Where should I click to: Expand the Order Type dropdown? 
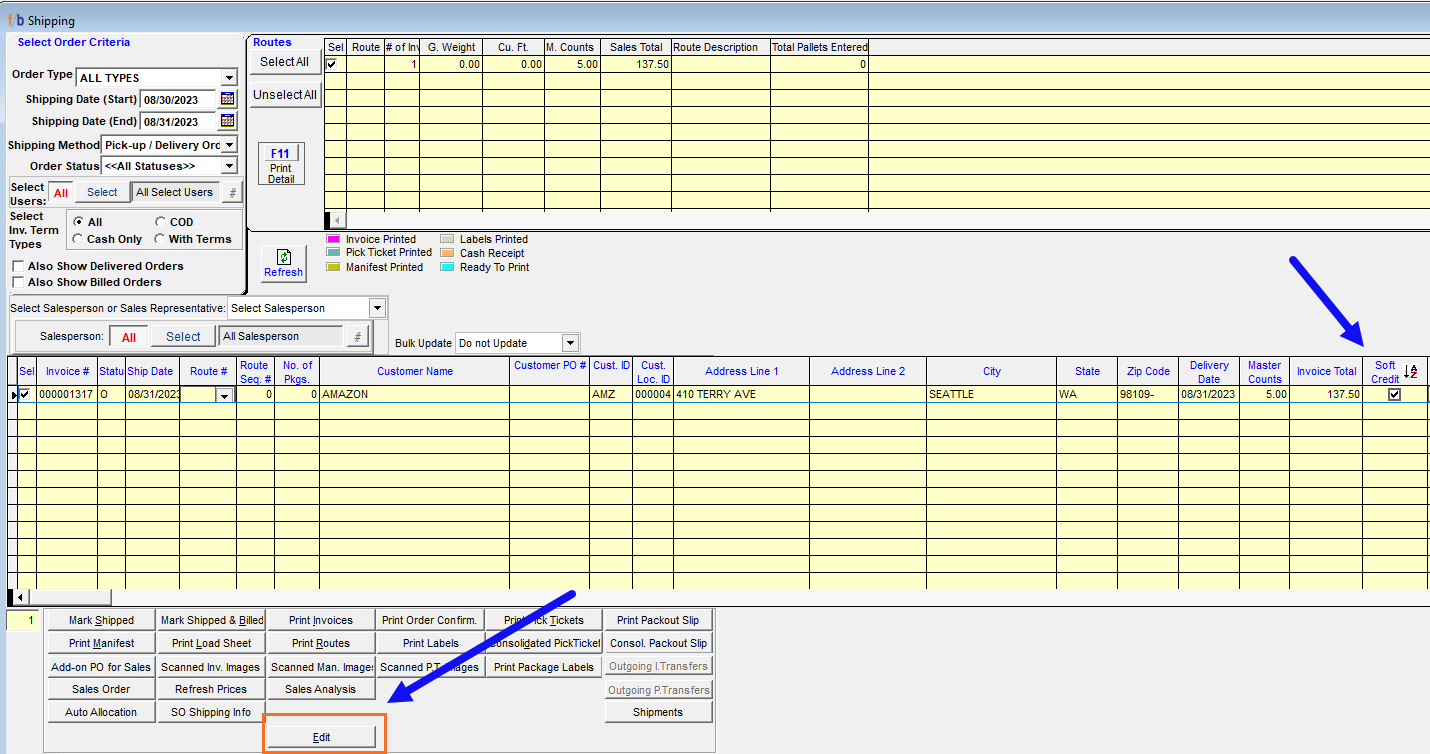tap(229, 78)
